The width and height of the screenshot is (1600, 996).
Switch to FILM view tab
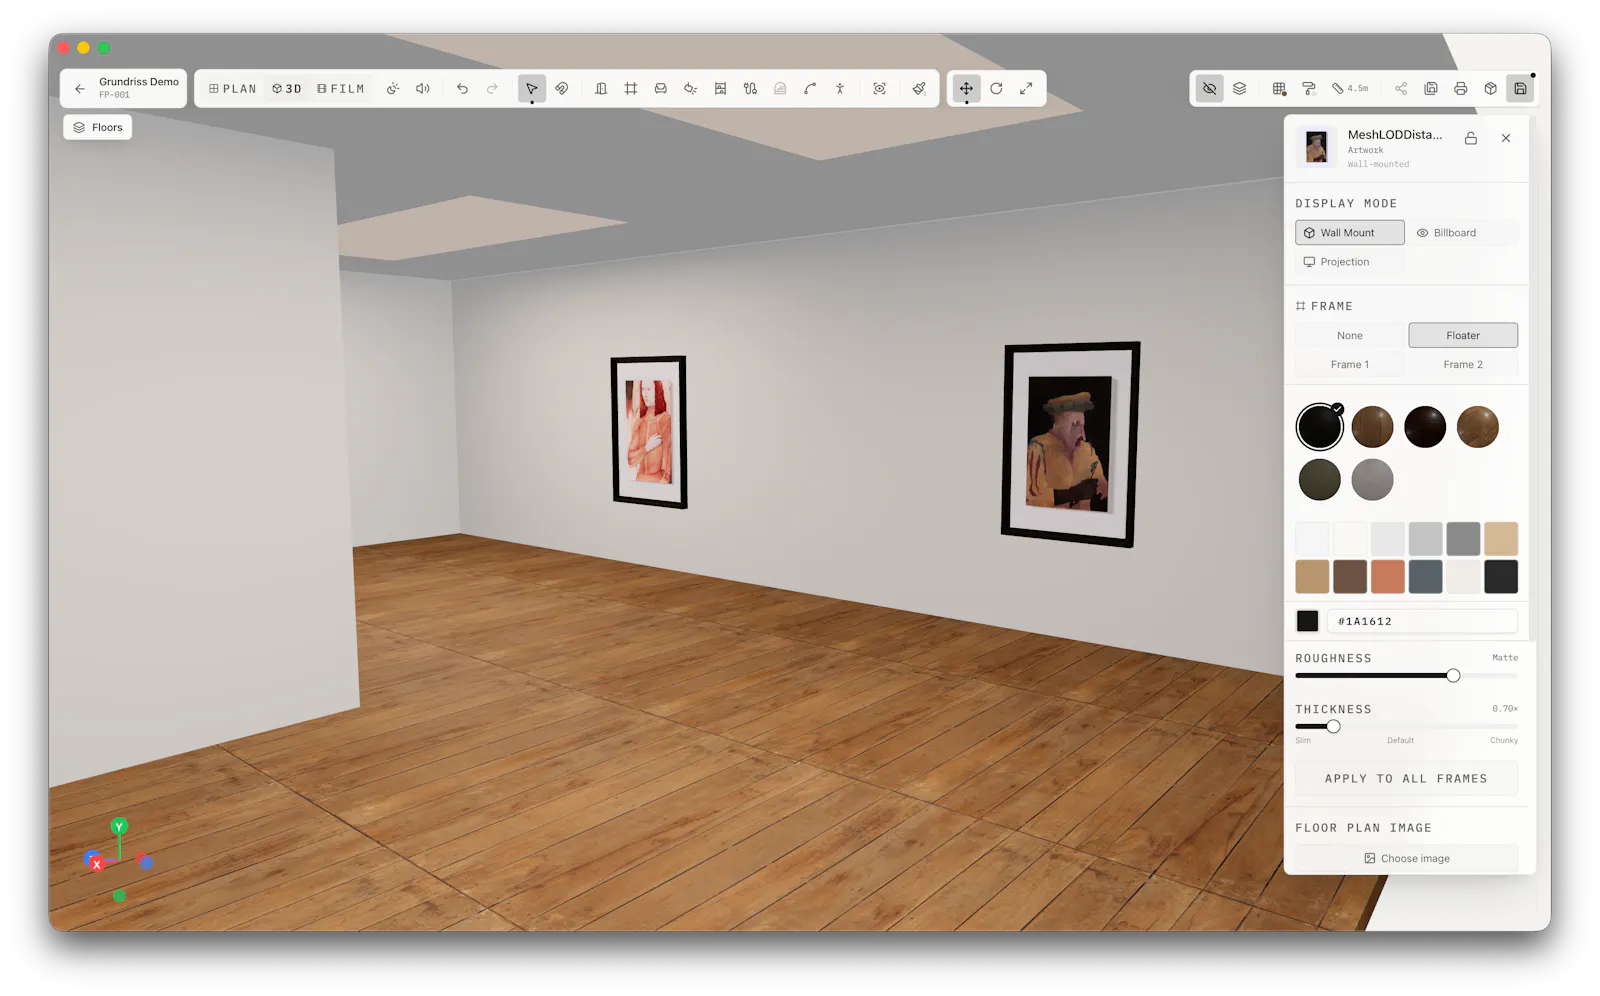point(341,89)
